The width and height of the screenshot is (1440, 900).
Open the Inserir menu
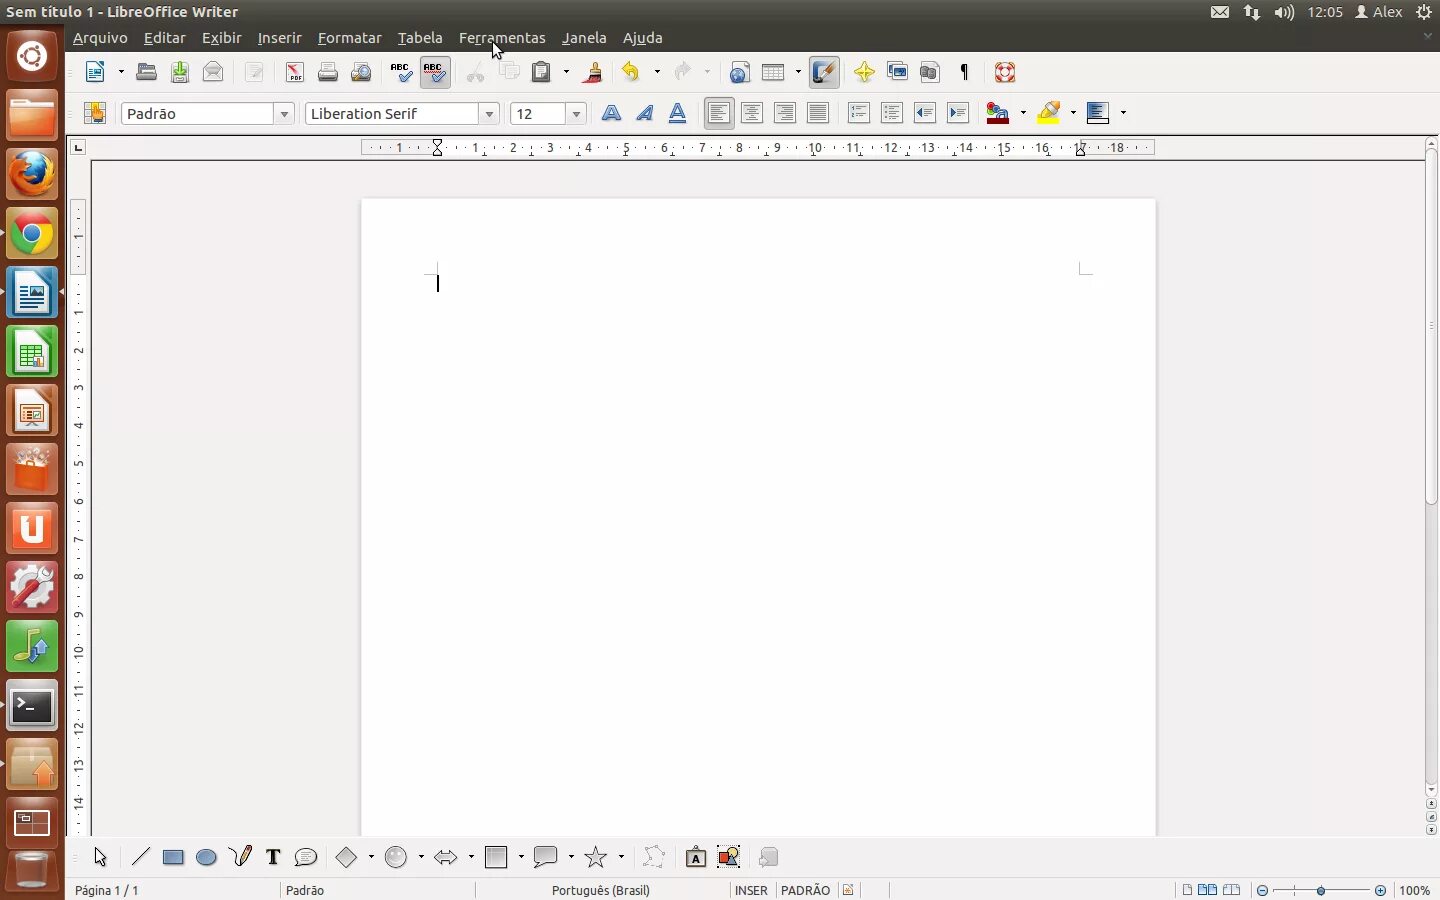tap(279, 38)
